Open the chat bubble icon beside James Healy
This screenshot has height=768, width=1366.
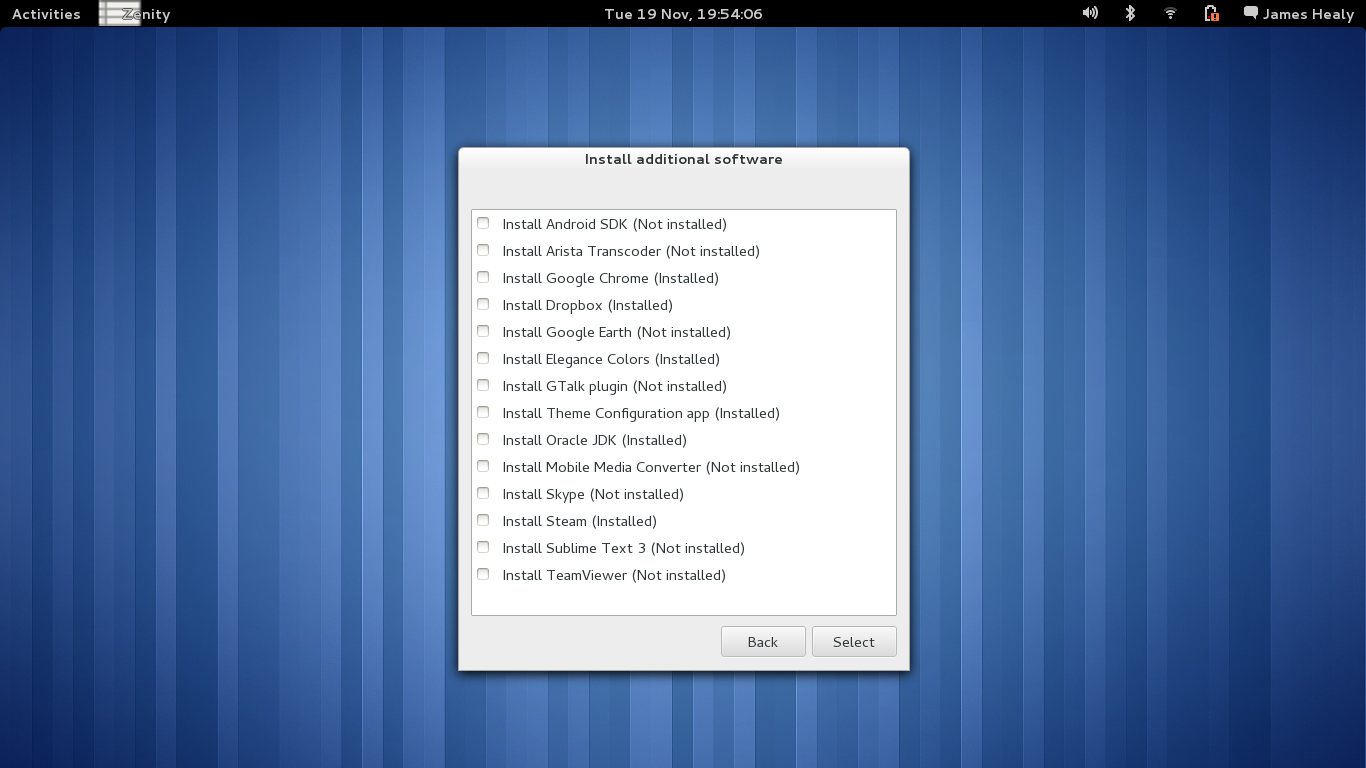[x=1250, y=13]
